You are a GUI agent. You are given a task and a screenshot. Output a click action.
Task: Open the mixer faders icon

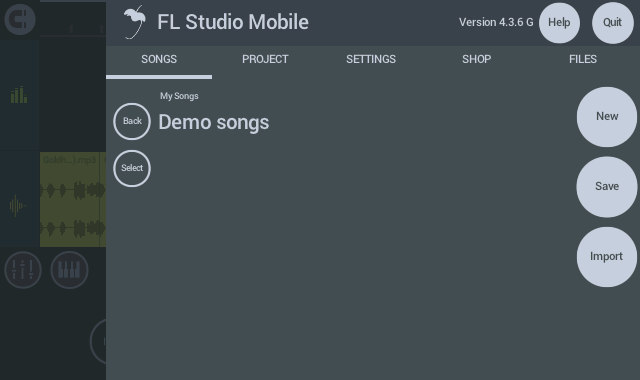(23, 270)
